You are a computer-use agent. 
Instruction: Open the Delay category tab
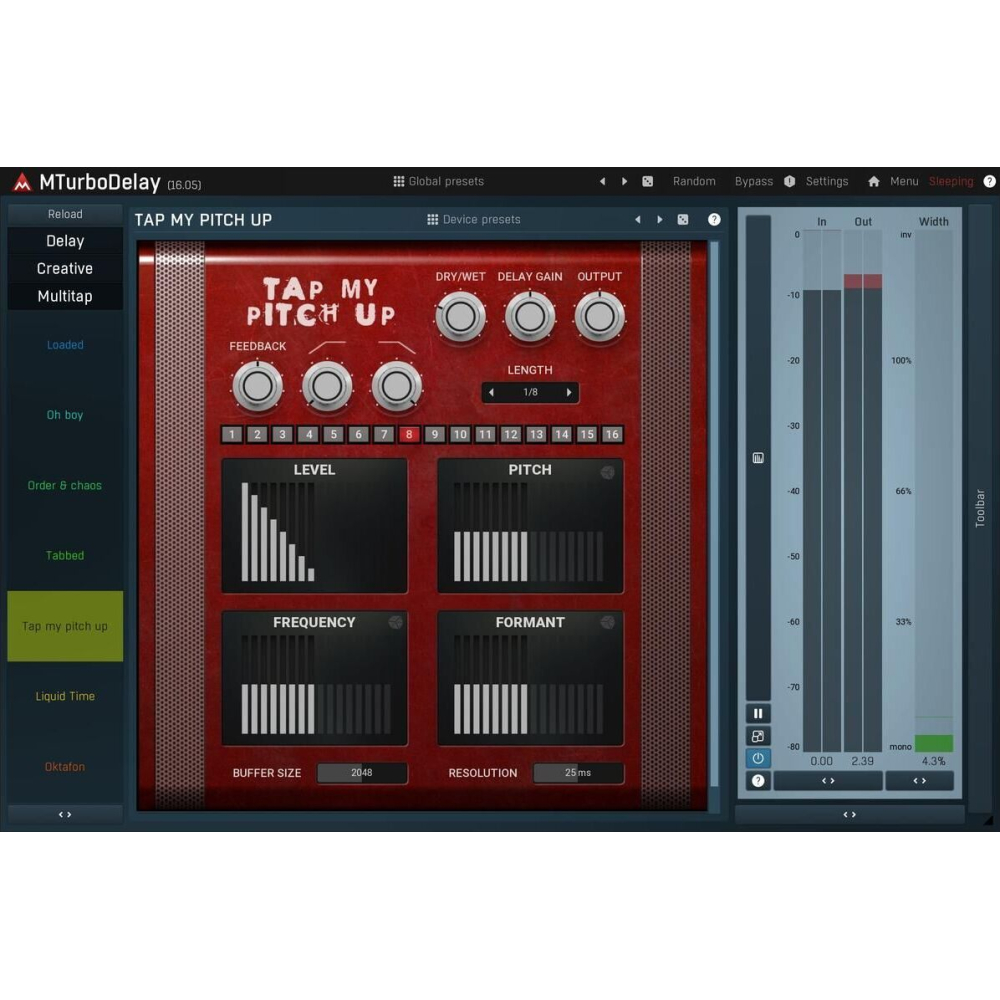pos(65,241)
